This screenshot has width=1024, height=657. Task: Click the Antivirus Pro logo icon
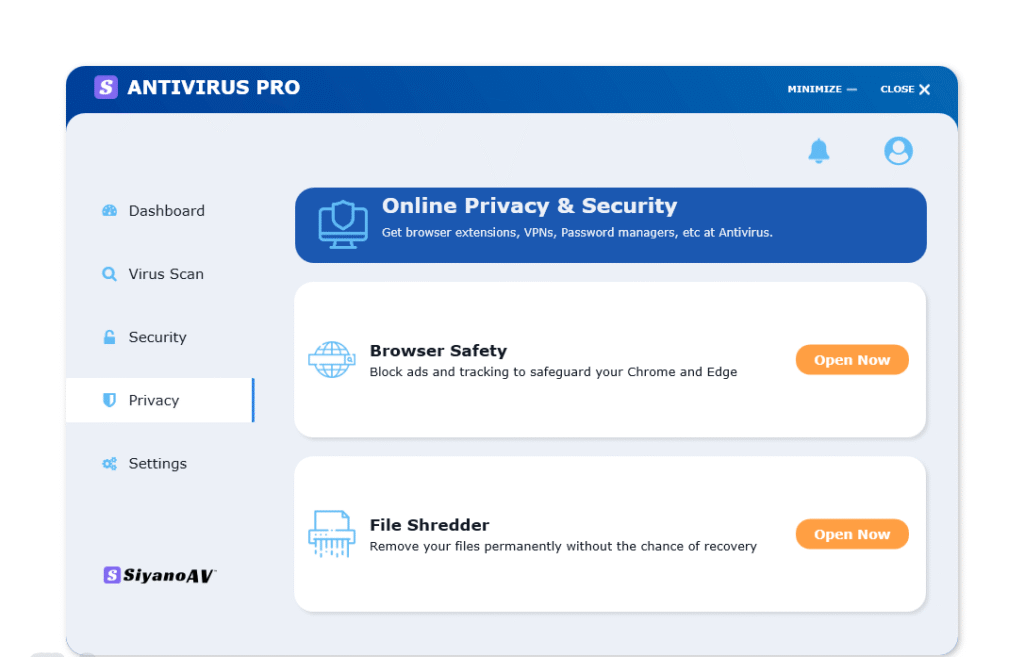coord(105,88)
